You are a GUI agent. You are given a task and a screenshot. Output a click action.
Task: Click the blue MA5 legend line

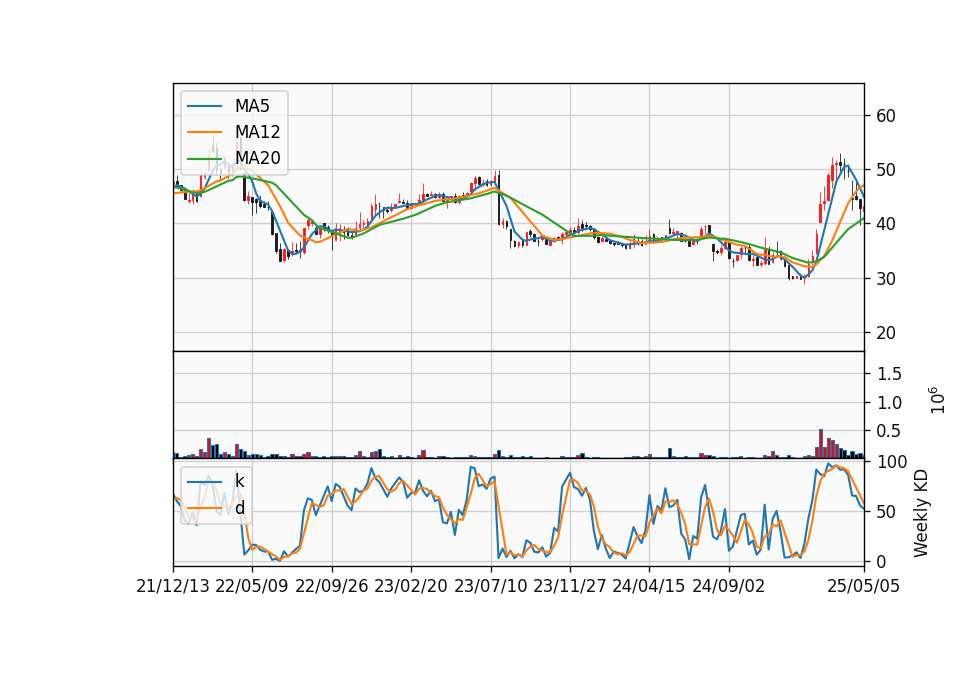(204, 106)
